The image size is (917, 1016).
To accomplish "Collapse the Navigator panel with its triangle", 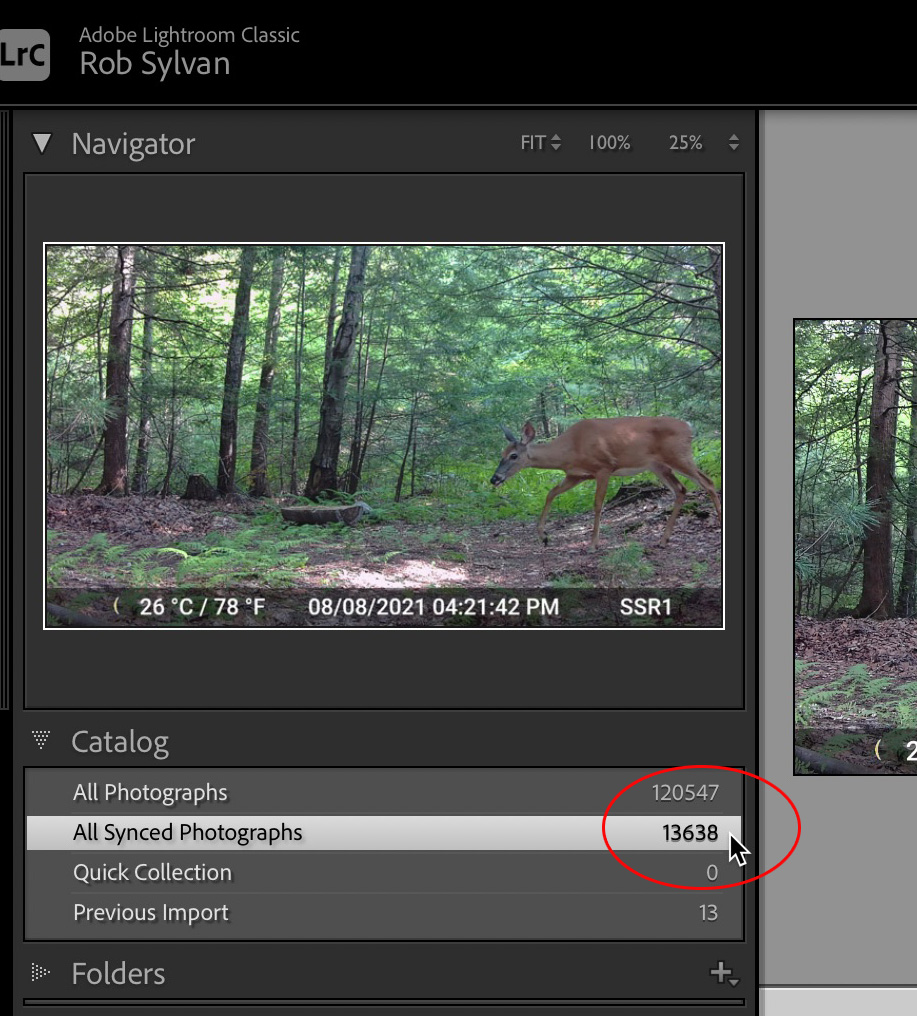I will pyautogui.click(x=42, y=143).
